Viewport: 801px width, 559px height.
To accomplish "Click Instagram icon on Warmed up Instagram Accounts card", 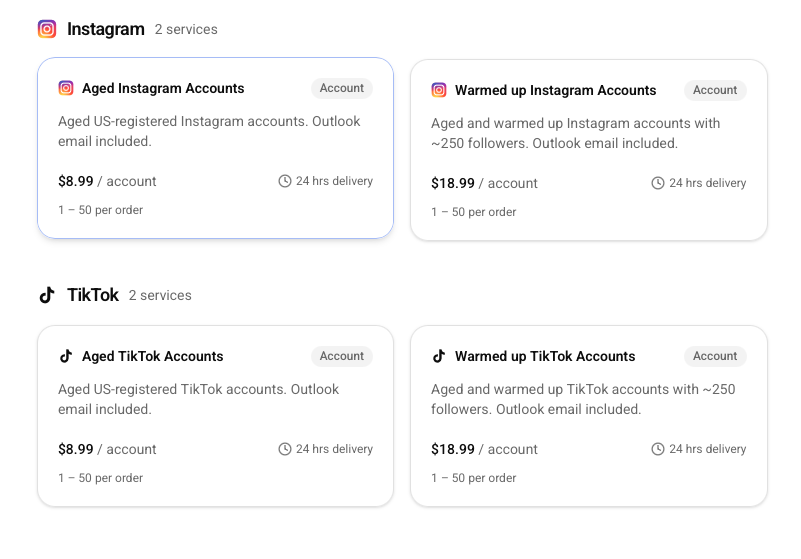I will click(439, 90).
